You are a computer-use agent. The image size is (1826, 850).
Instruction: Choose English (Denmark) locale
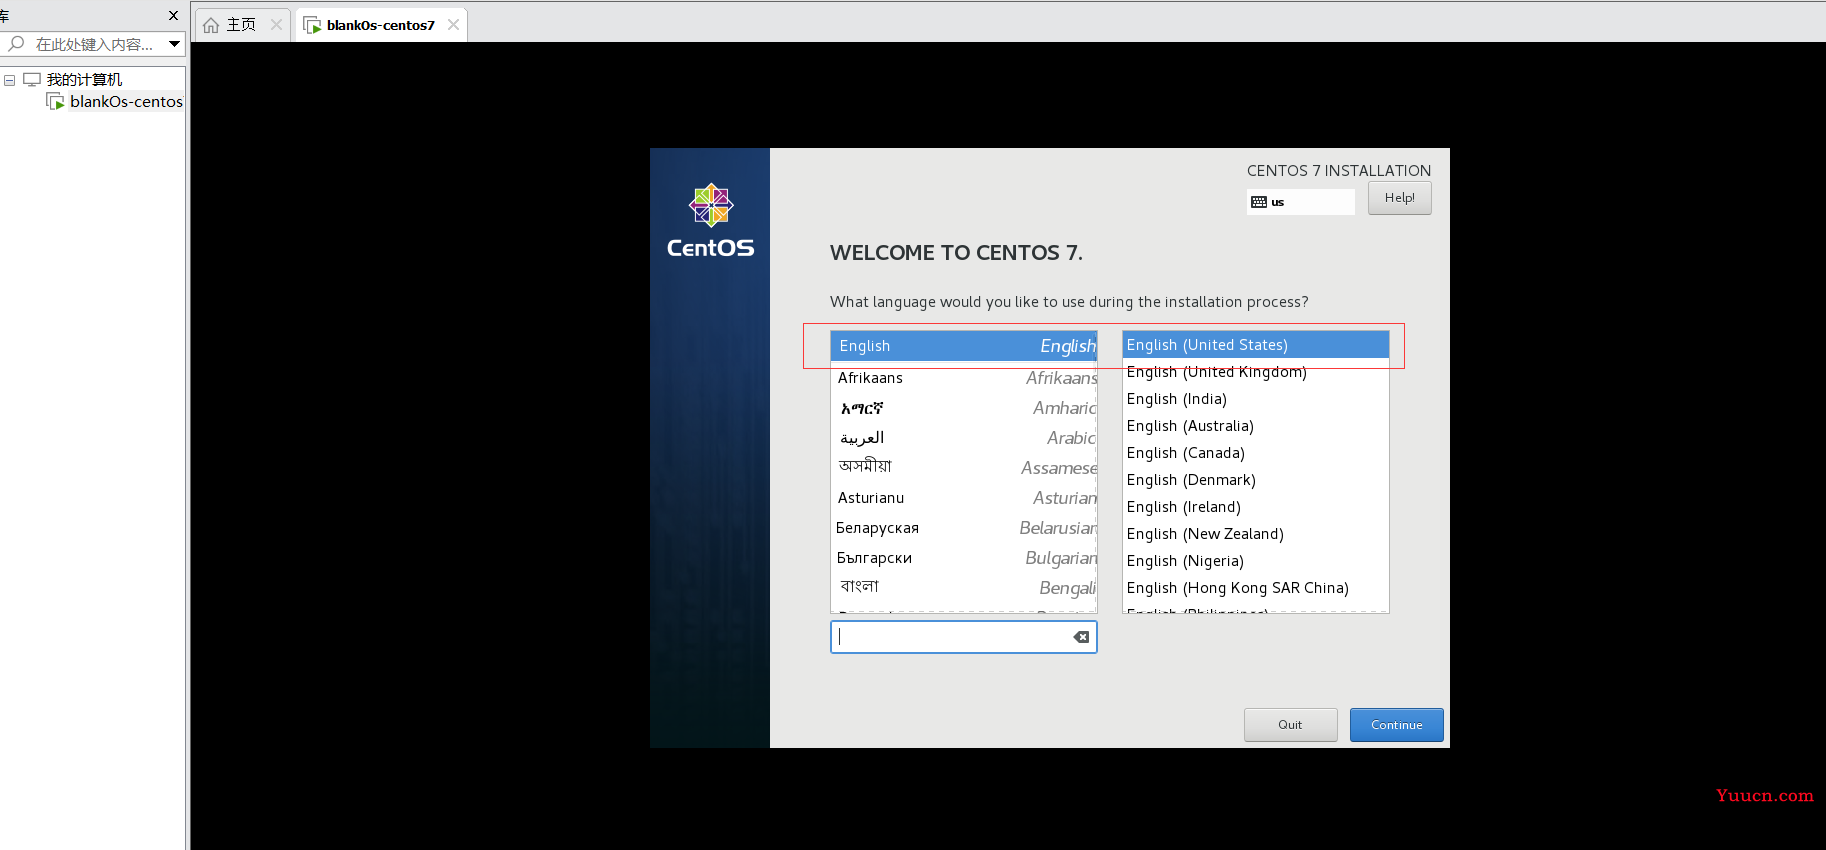pos(1256,480)
